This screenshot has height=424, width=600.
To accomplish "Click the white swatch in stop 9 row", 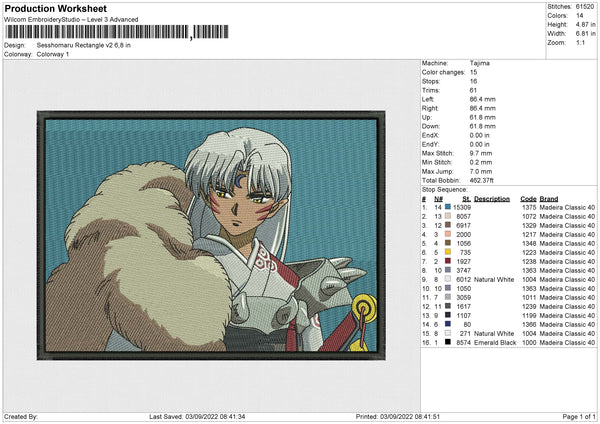I will click(x=448, y=279).
